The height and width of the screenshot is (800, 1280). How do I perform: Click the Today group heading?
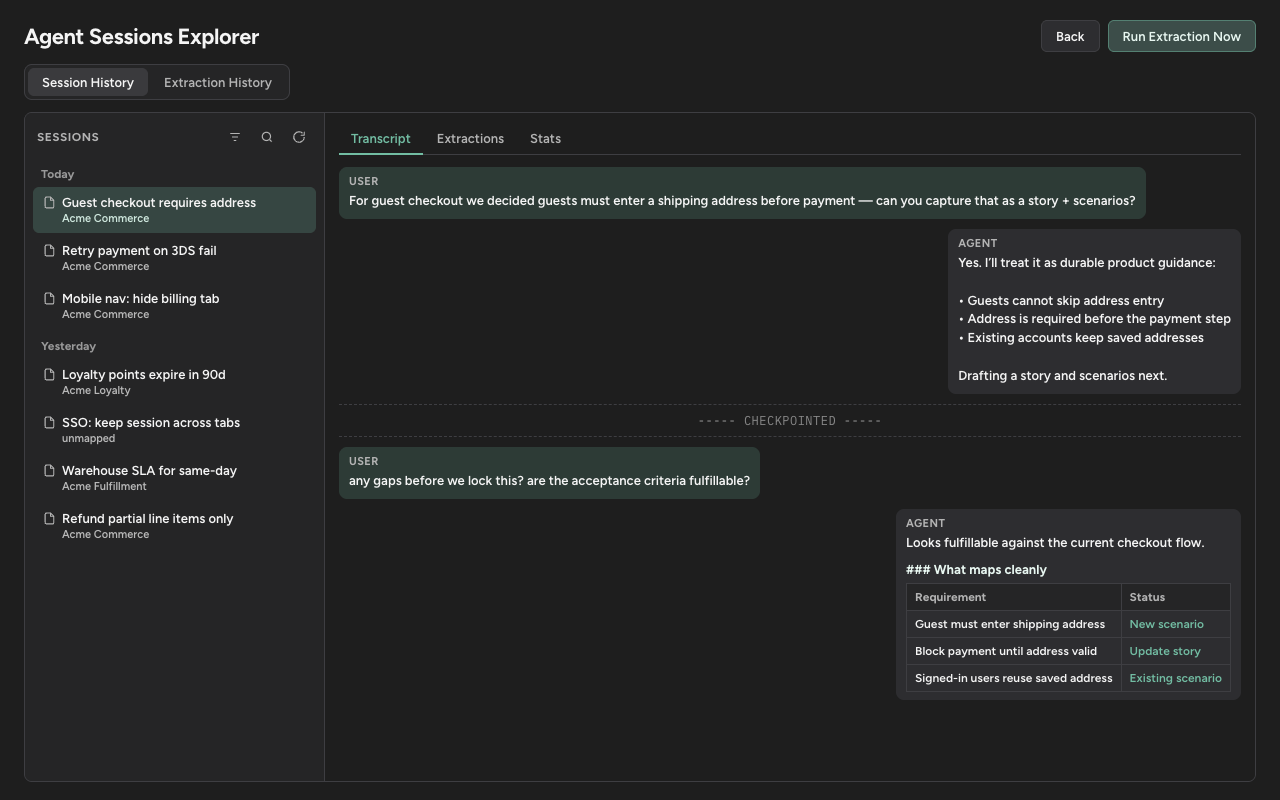coord(58,174)
